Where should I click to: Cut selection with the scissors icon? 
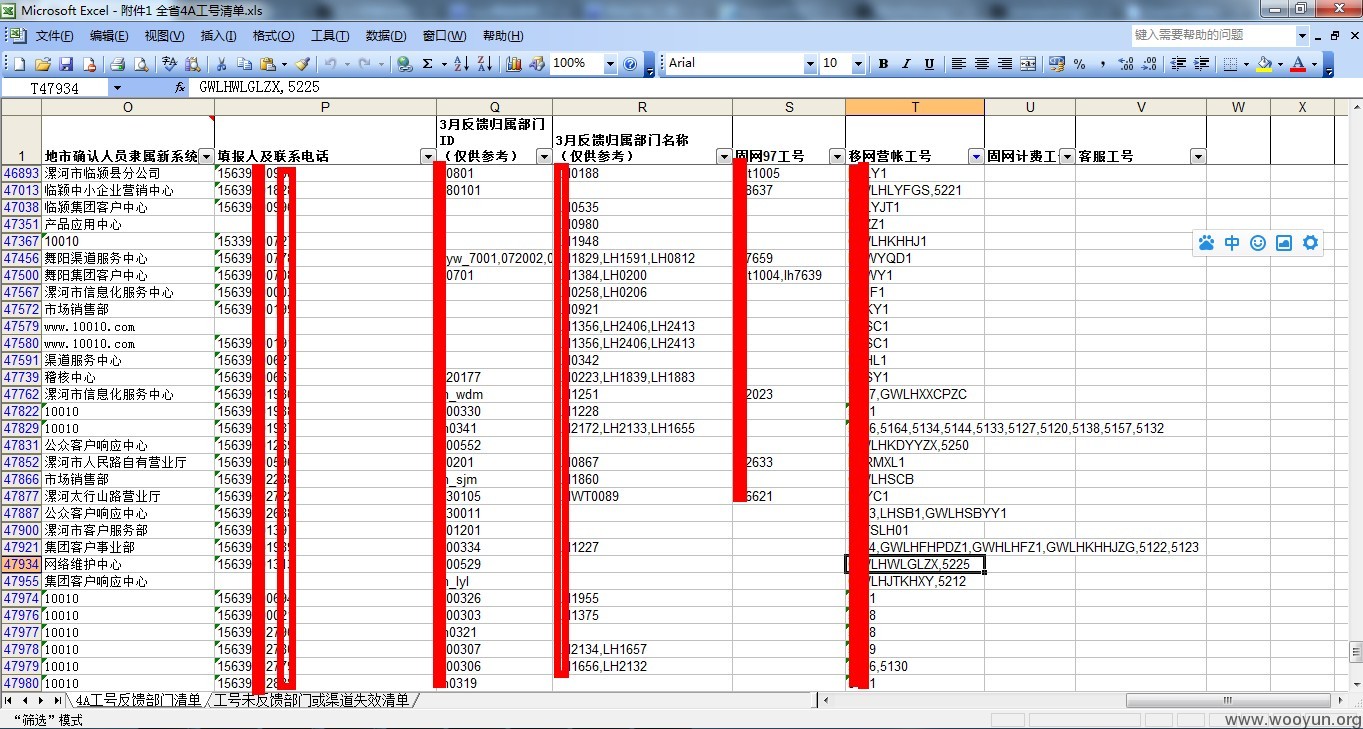[221, 64]
